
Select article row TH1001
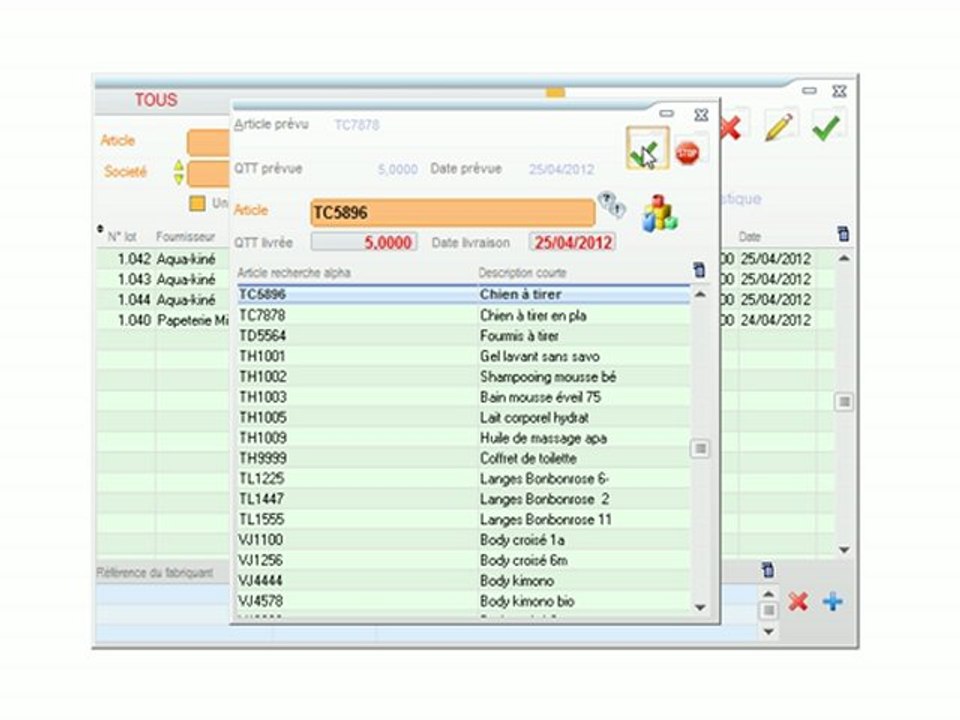[463, 356]
